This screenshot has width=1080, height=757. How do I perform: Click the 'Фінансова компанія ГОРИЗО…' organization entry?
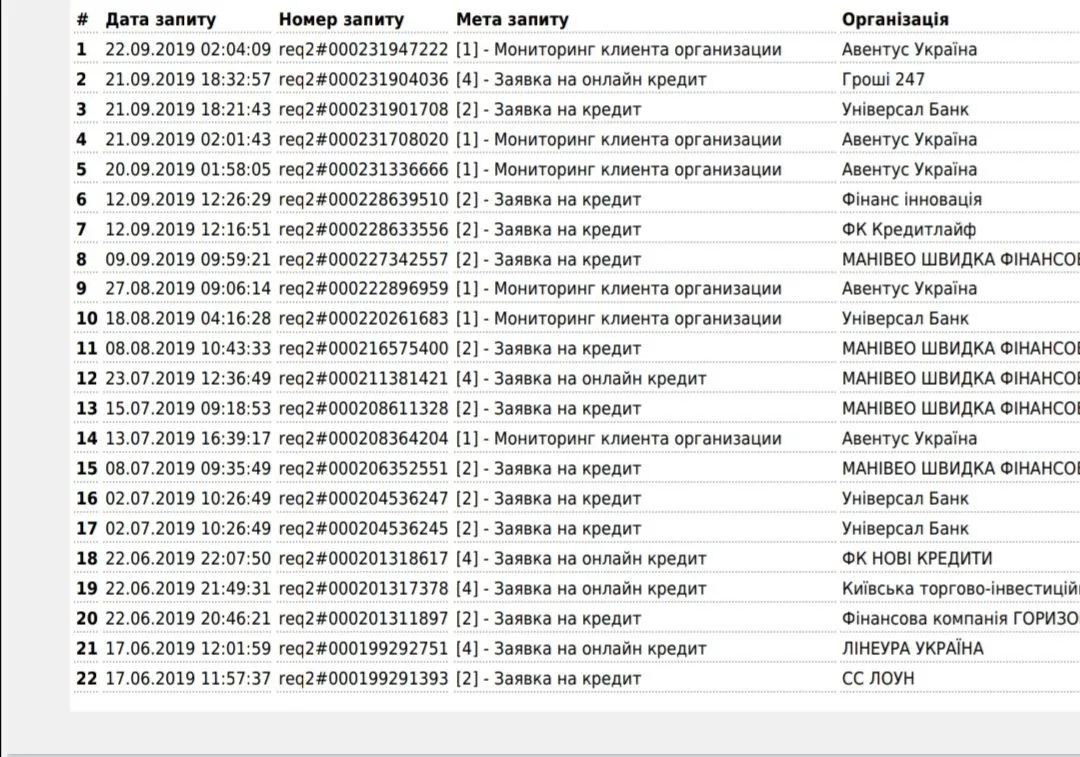pyautogui.click(x=960, y=619)
